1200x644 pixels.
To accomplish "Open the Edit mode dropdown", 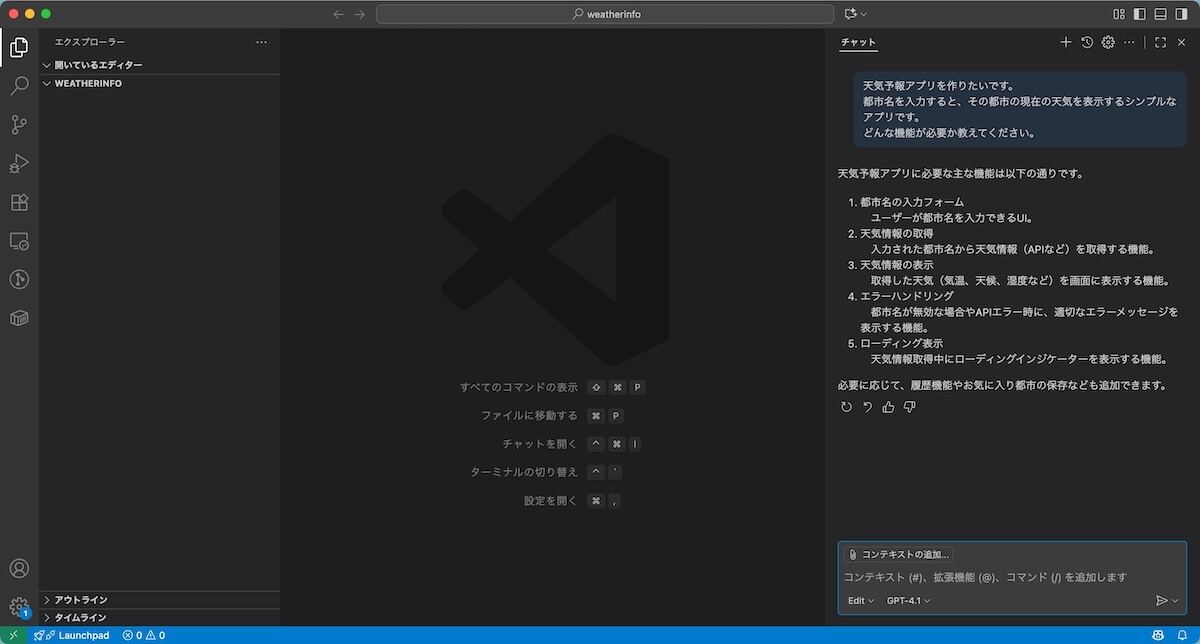I will click(x=860, y=600).
